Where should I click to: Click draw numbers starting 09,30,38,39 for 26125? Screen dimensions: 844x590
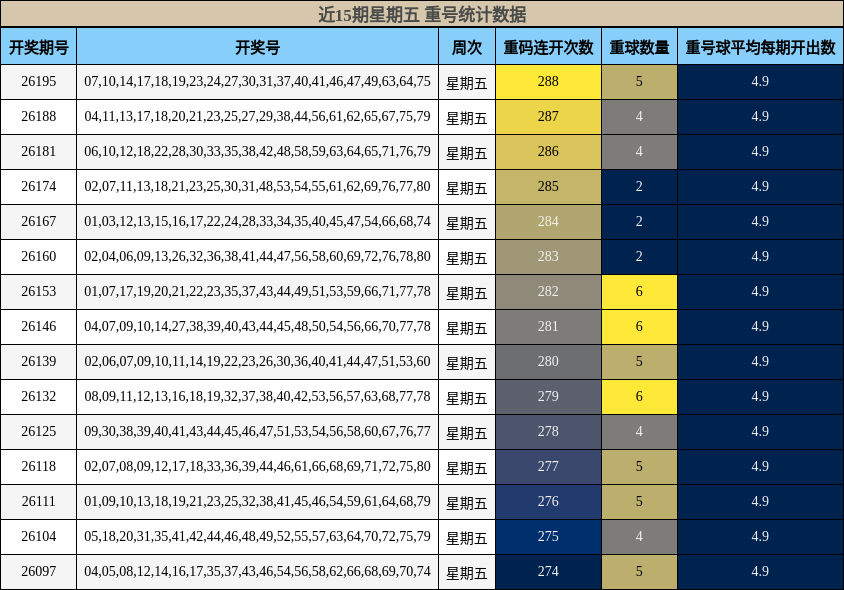[257, 431]
